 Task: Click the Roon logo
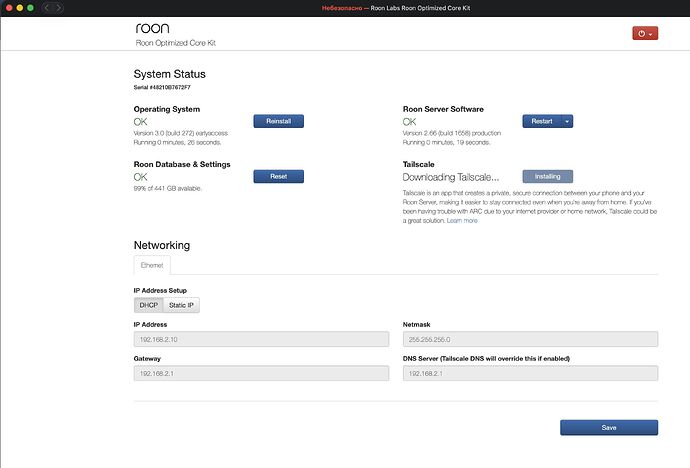pyautogui.click(x=152, y=28)
